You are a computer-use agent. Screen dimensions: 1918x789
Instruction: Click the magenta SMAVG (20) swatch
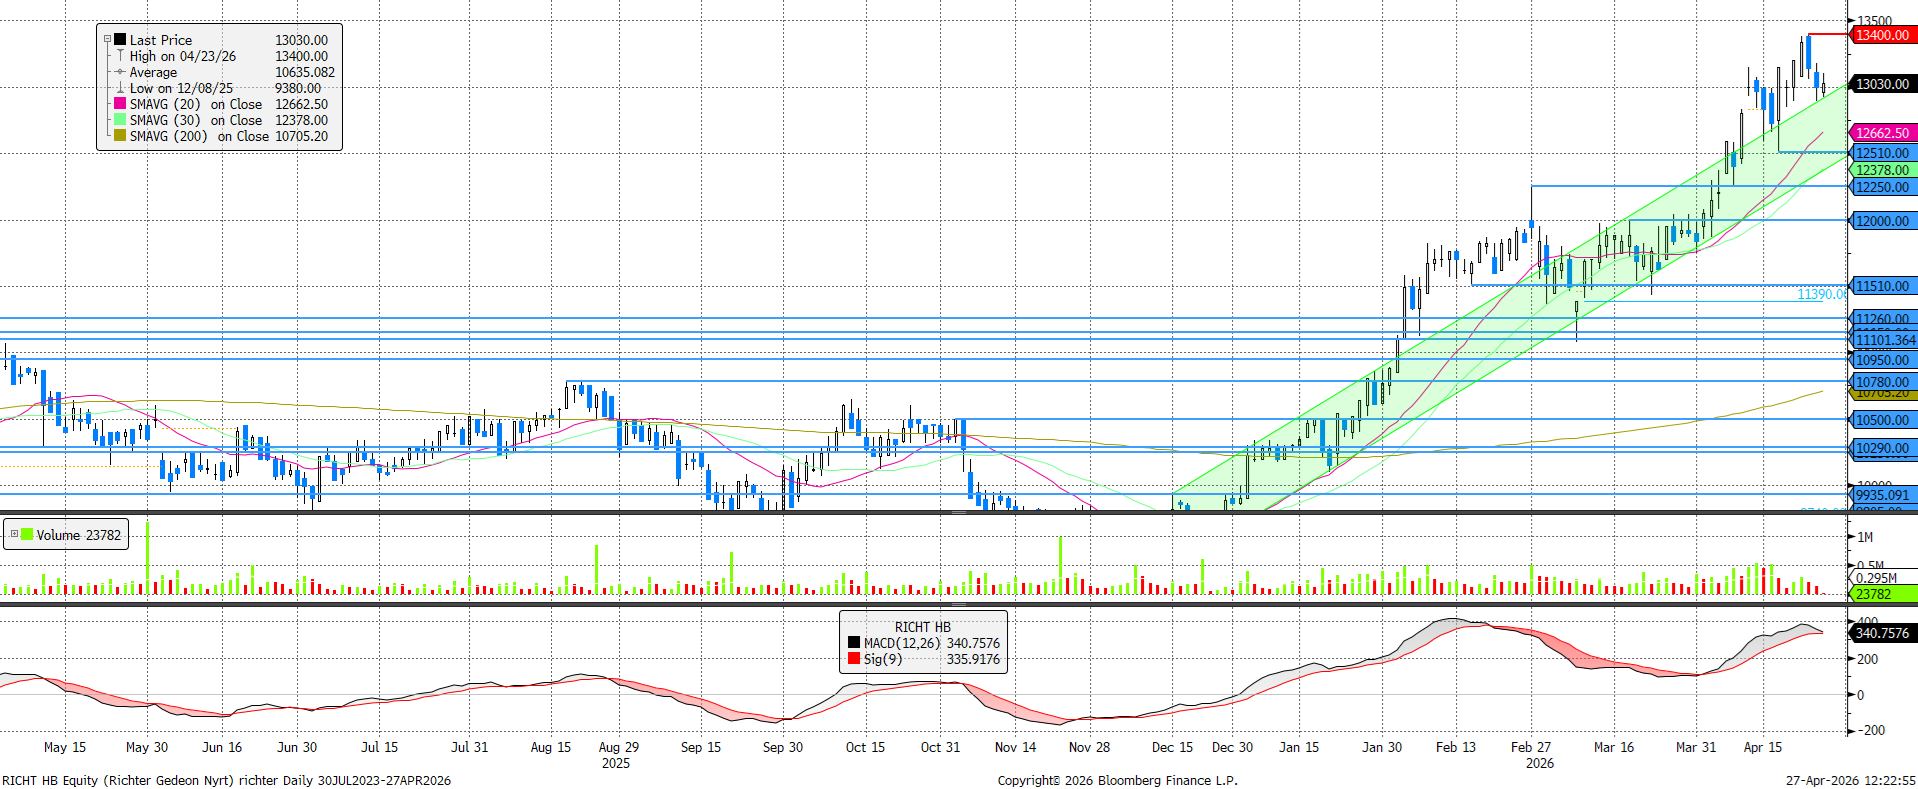[120, 104]
